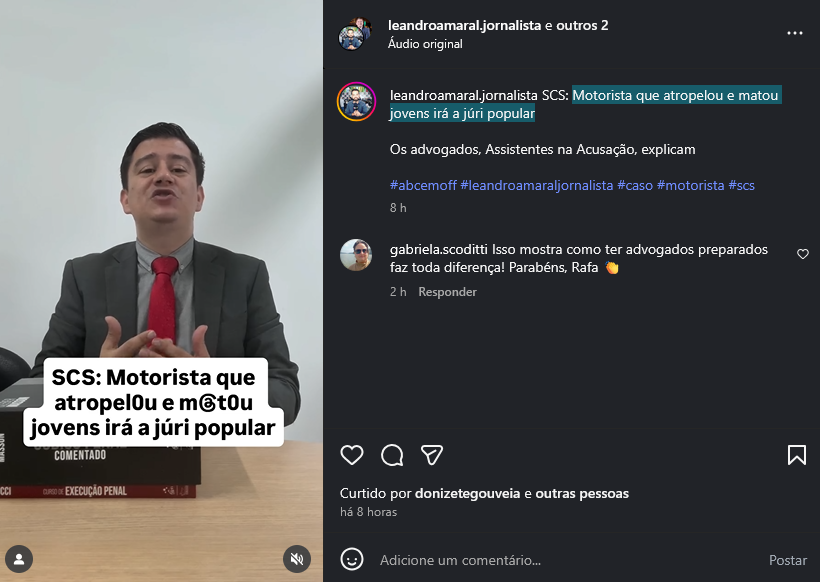The height and width of the screenshot is (582, 820).
Task: Share the post with the paper plane icon
Action: point(432,455)
